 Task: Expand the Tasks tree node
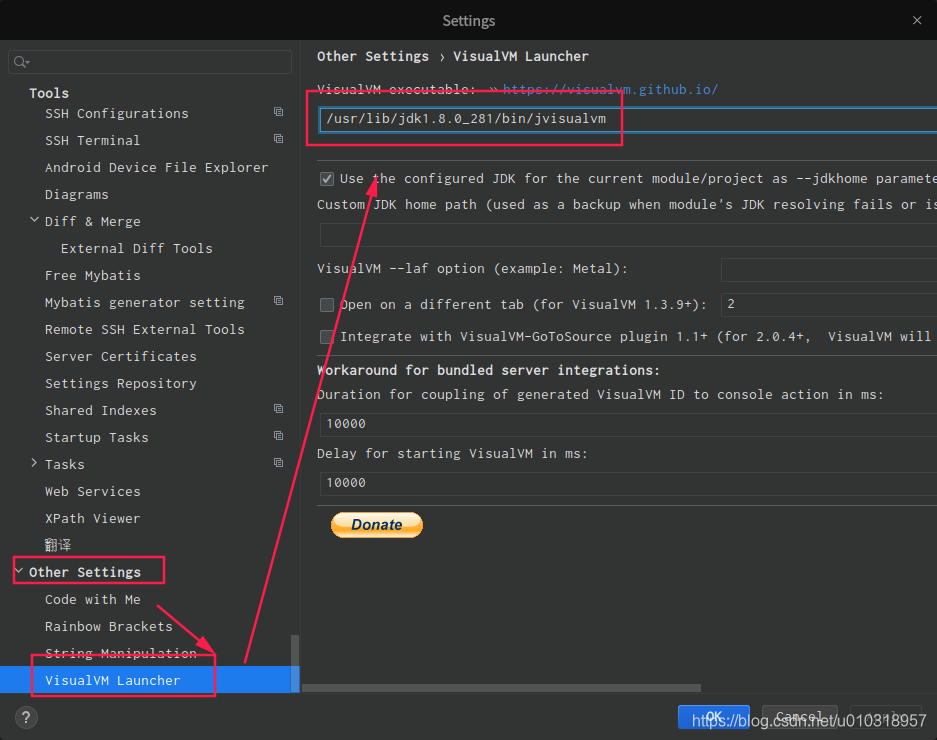pyautogui.click(x=34, y=463)
